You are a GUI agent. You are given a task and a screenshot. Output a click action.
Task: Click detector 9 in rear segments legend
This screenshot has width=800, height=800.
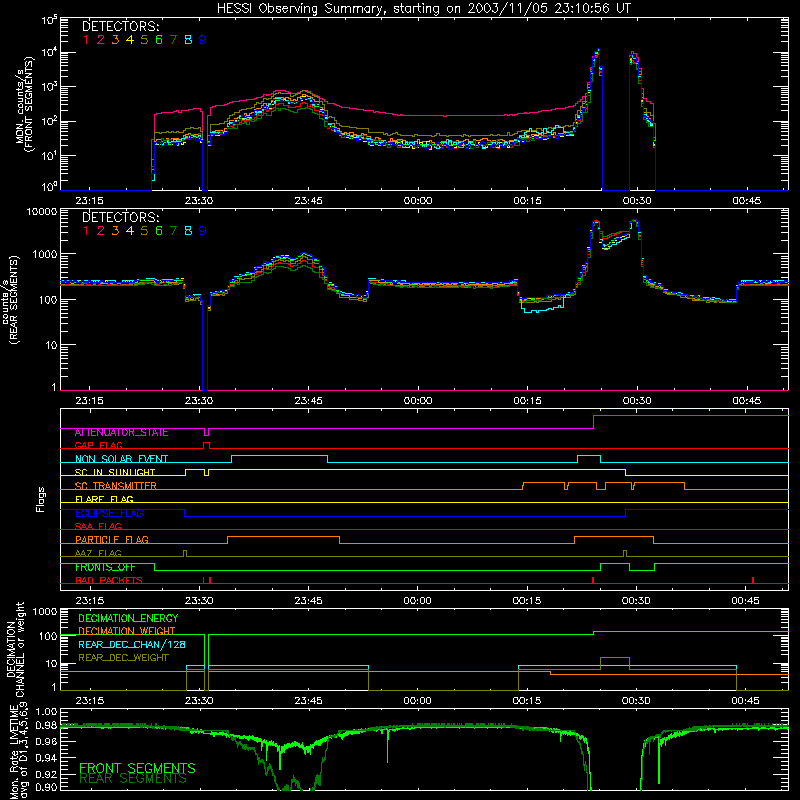[x=203, y=231]
